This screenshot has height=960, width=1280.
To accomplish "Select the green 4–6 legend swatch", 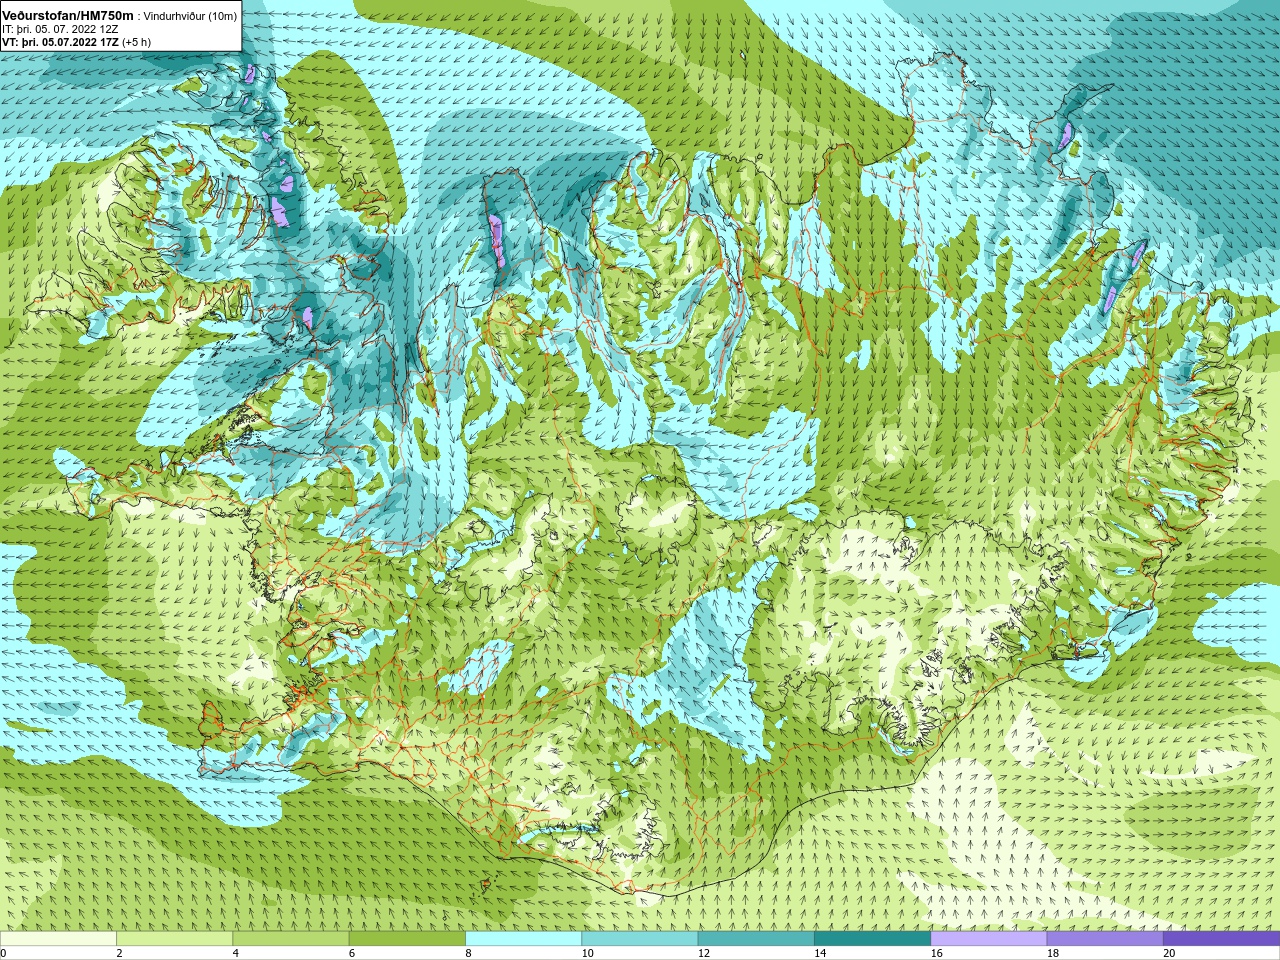I will pyautogui.click(x=291, y=939).
